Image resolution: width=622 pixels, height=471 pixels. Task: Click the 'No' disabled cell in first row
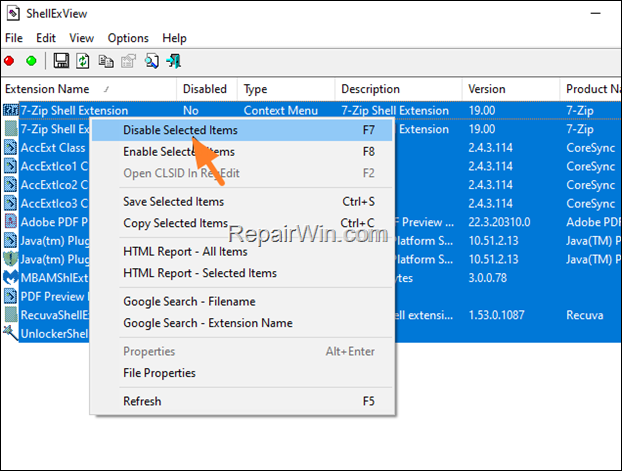point(191,110)
